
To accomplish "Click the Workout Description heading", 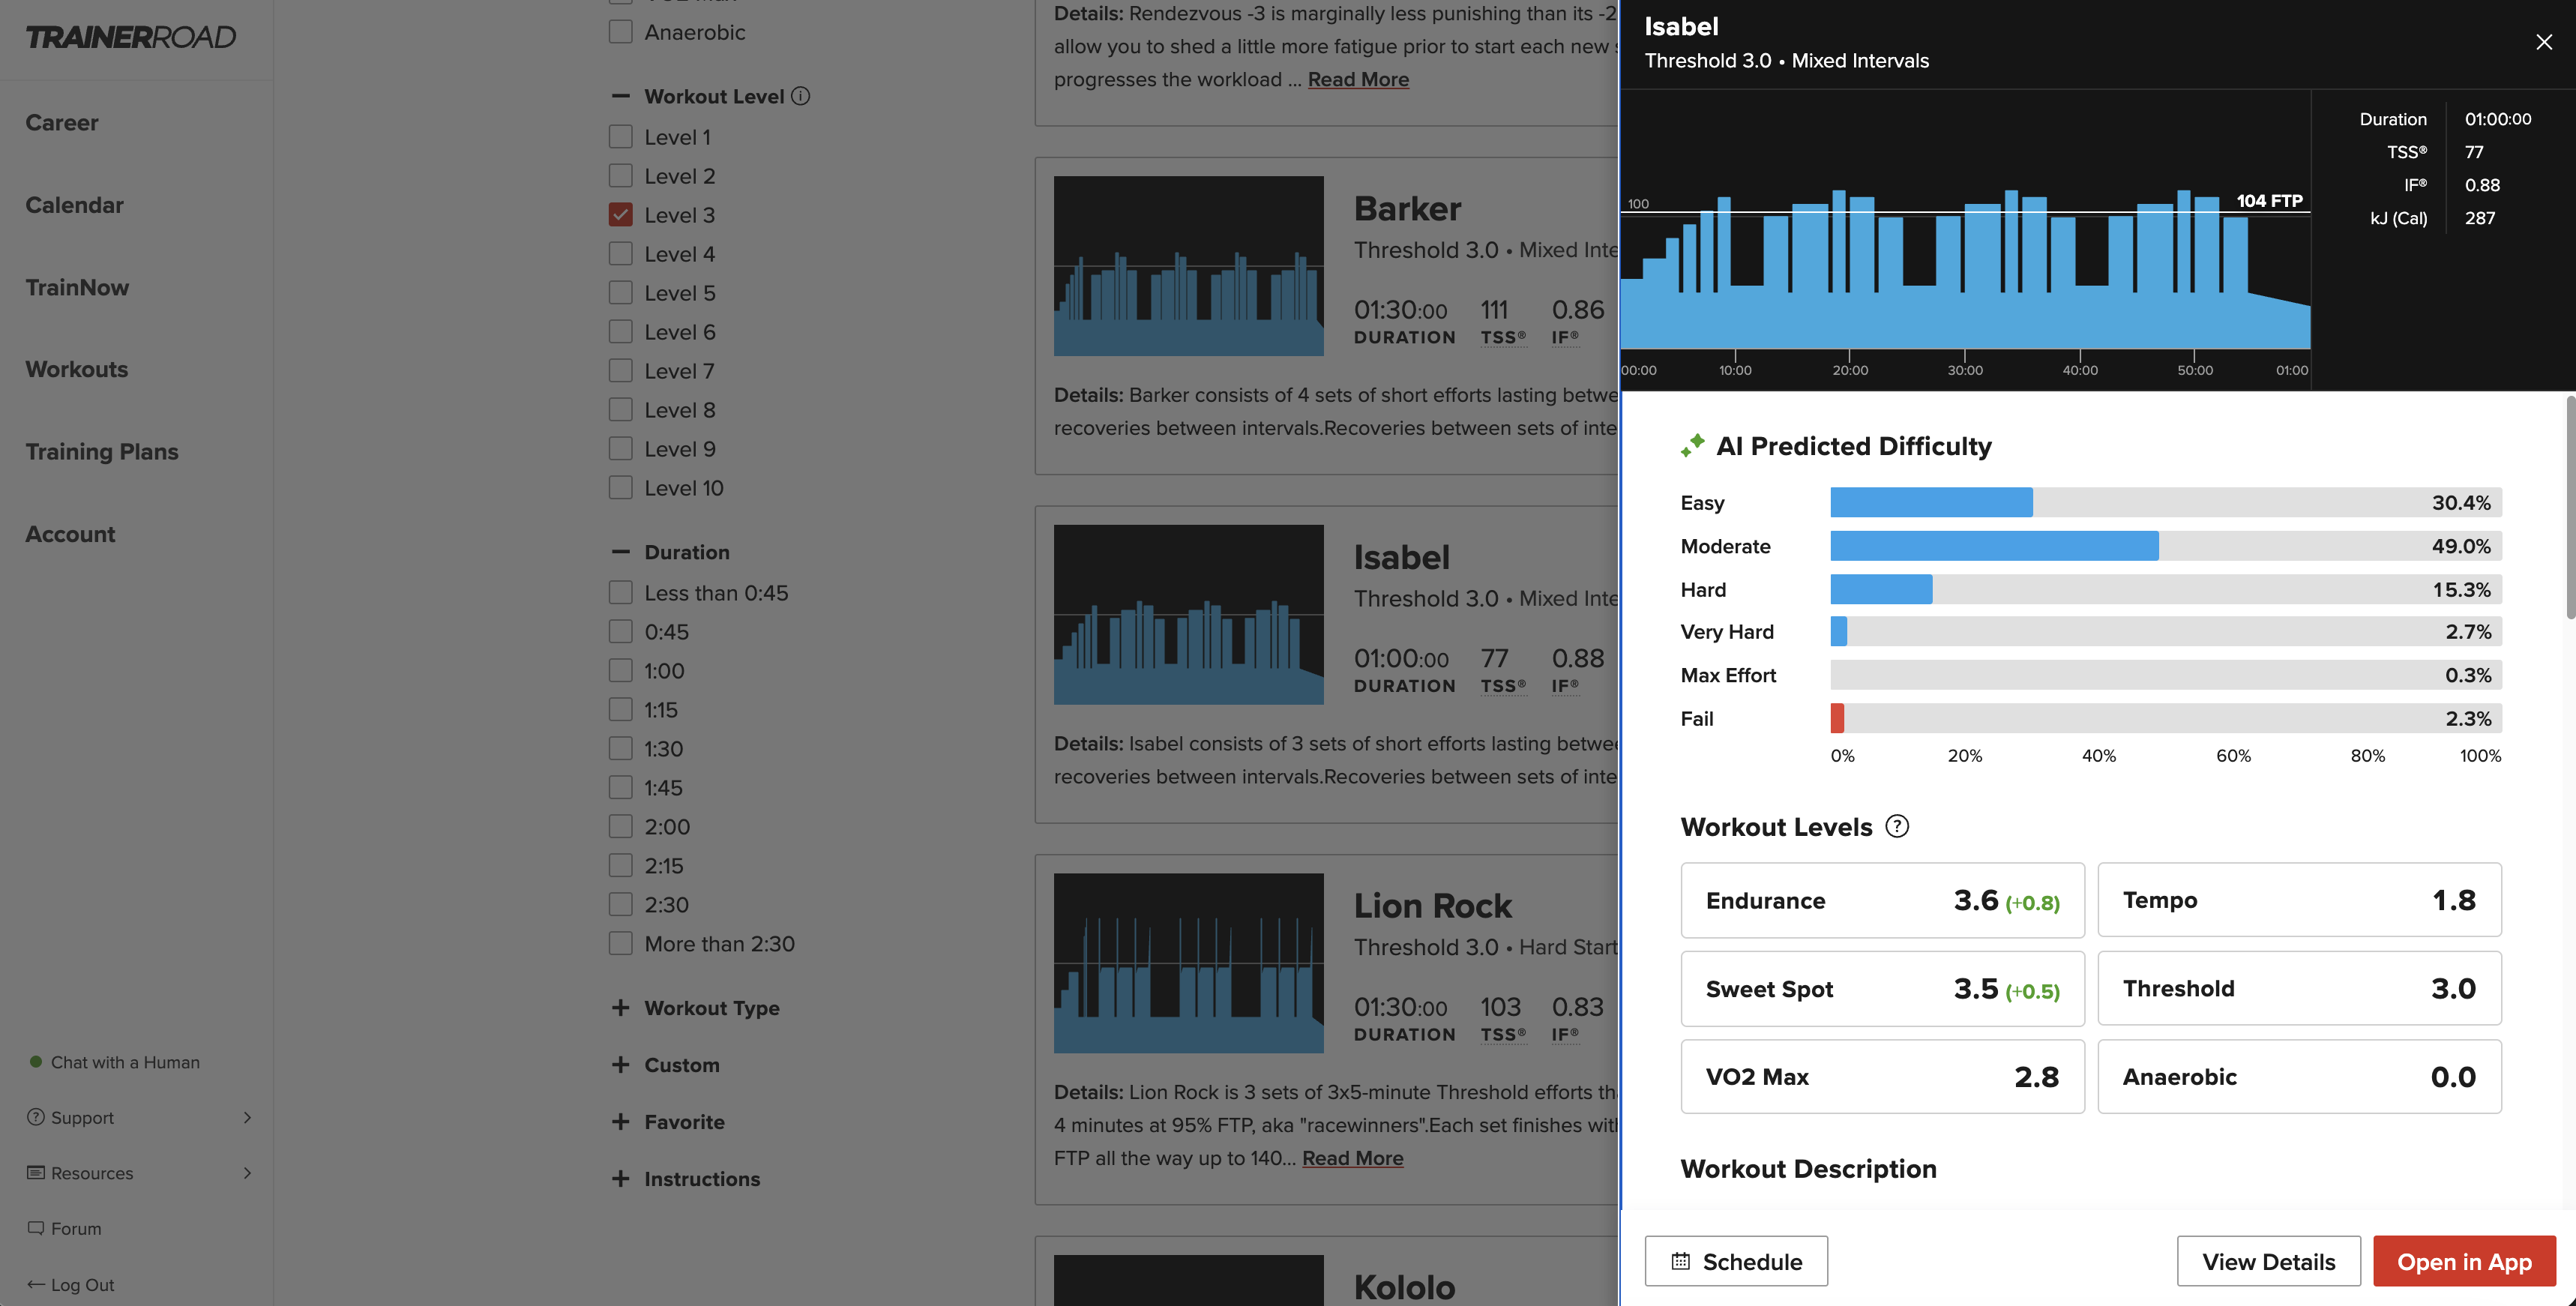I will click(x=1808, y=1168).
